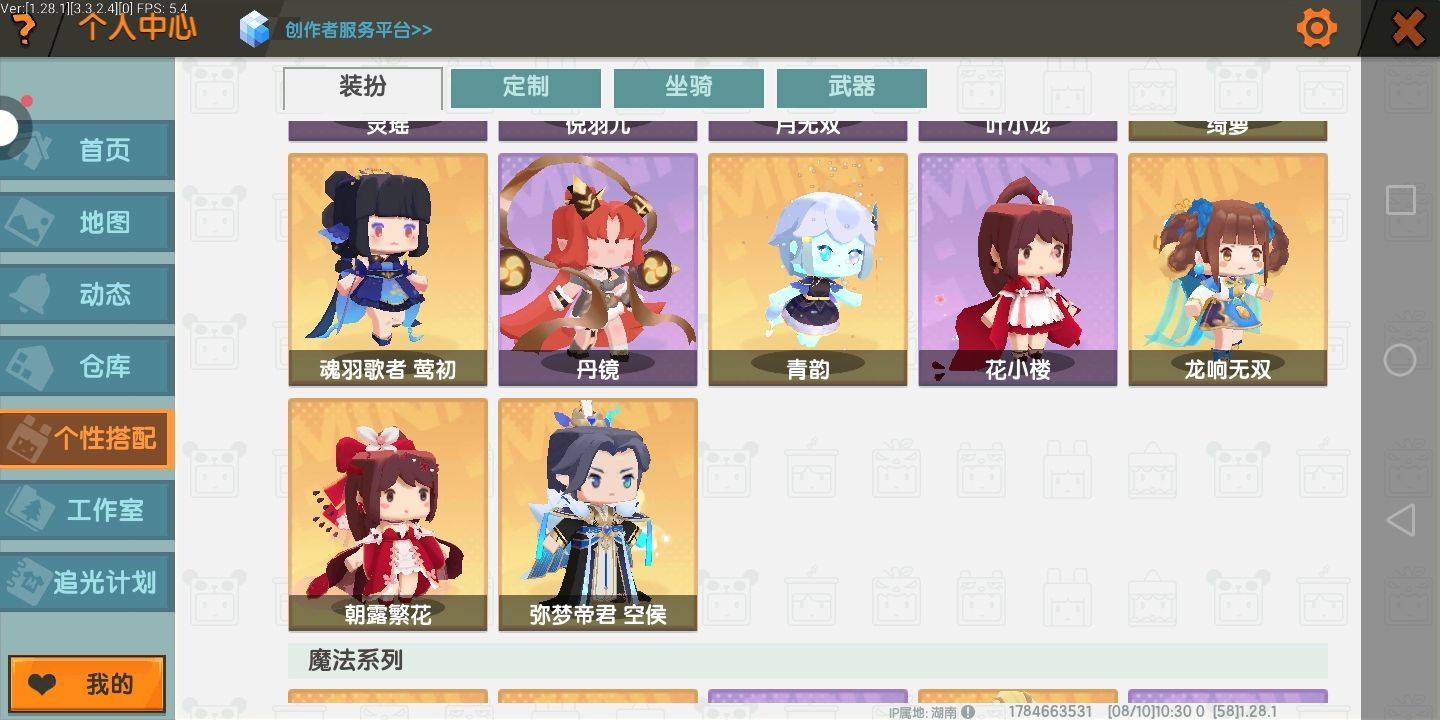The width and height of the screenshot is (1440, 720).
Task: Open 仓库 in the sidebar
Action: [87, 366]
